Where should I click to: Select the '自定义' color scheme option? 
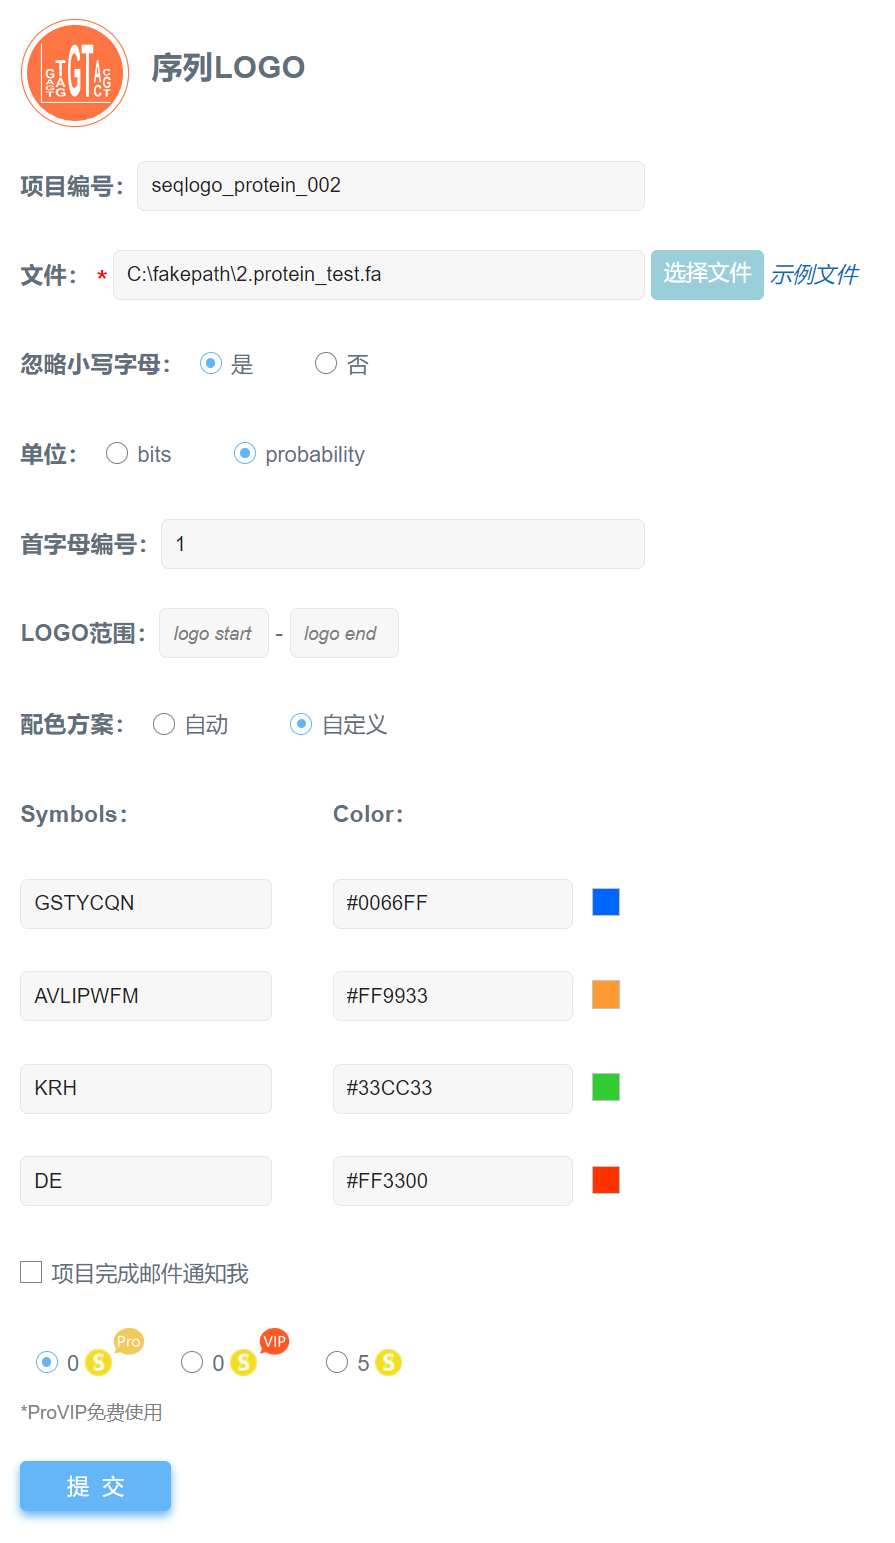tap(301, 724)
